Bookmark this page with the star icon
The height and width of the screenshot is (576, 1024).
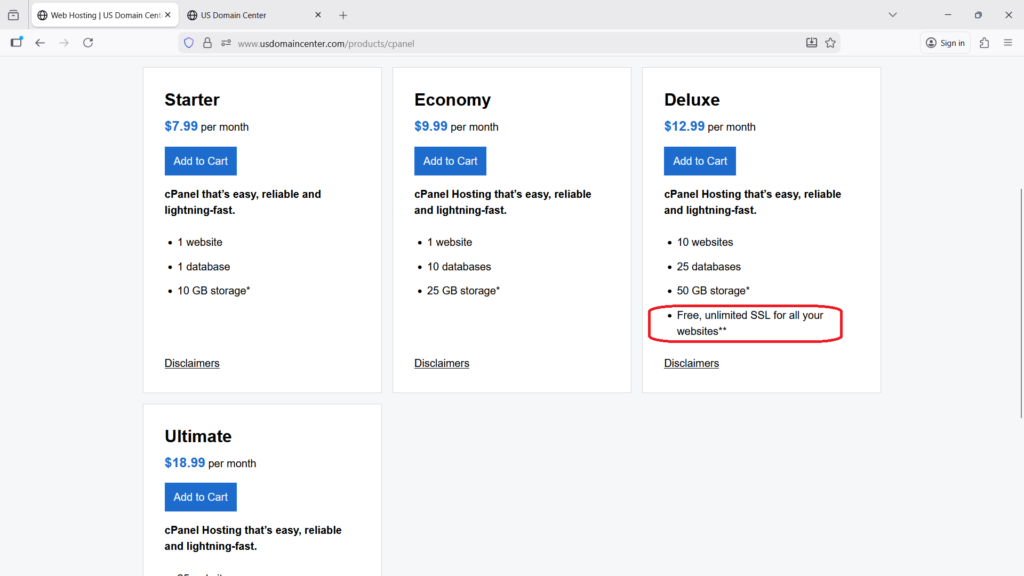[x=830, y=43]
